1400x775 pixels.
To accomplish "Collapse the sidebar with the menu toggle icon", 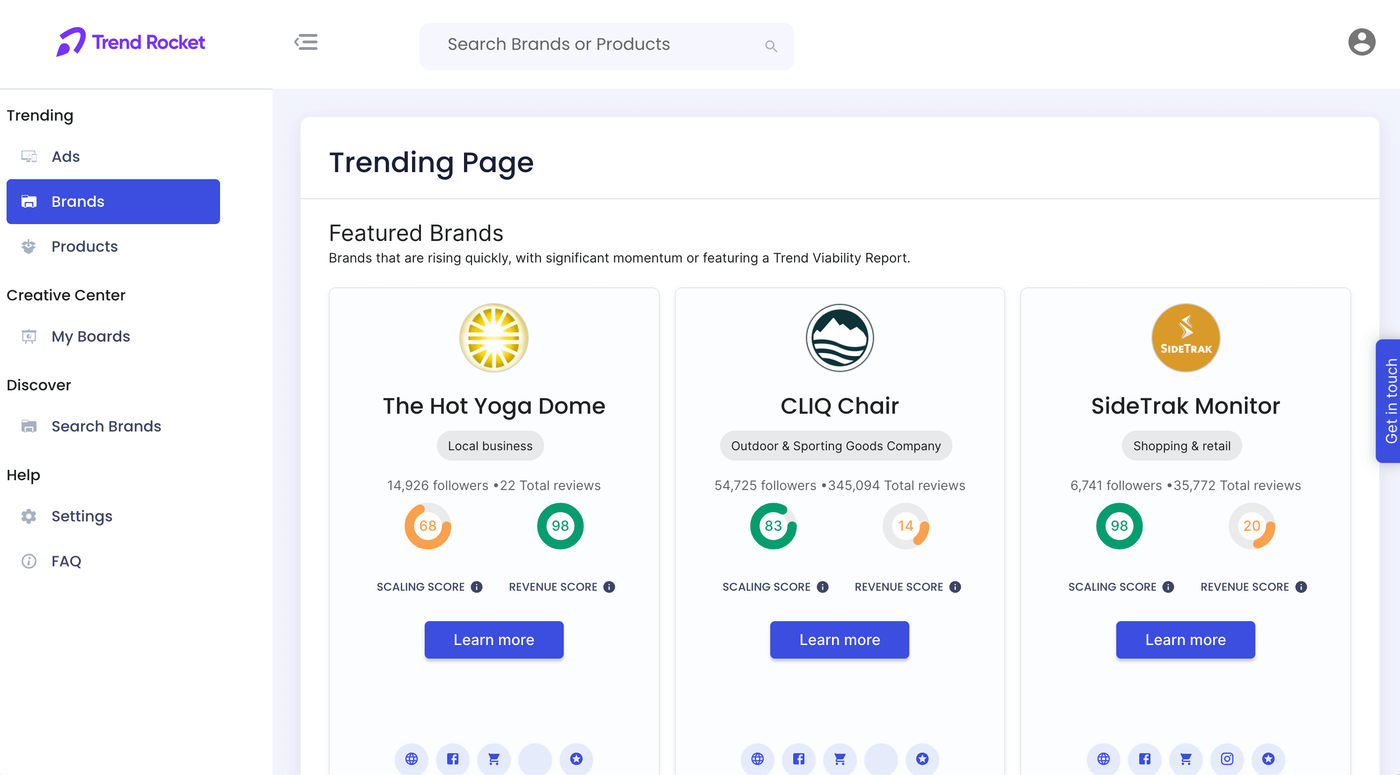I will pyautogui.click(x=306, y=42).
